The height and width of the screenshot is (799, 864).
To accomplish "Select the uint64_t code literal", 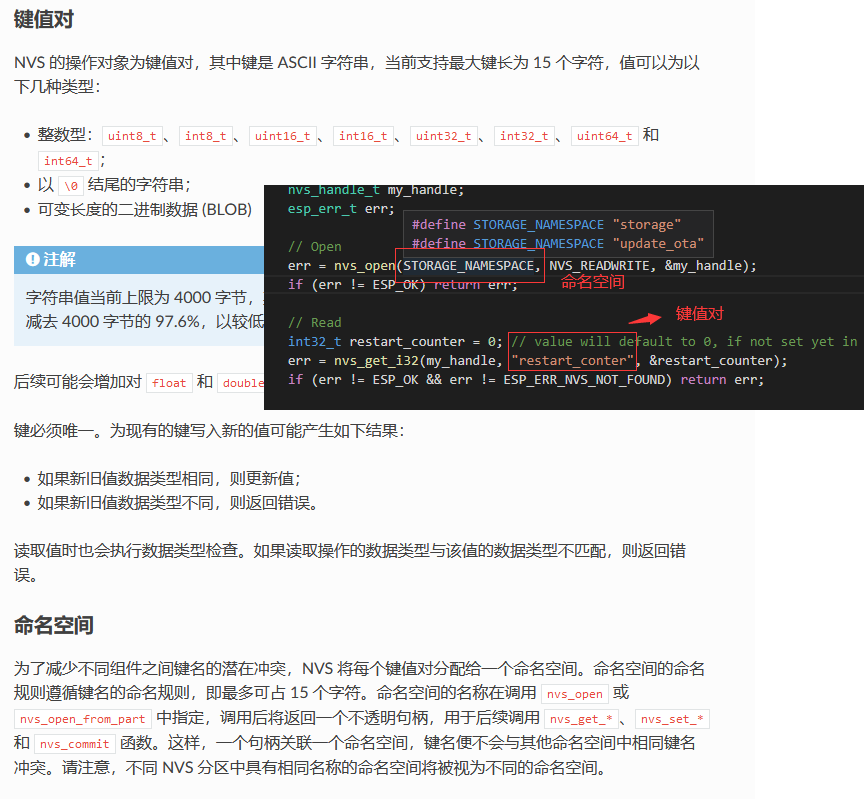I will (x=604, y=136).
